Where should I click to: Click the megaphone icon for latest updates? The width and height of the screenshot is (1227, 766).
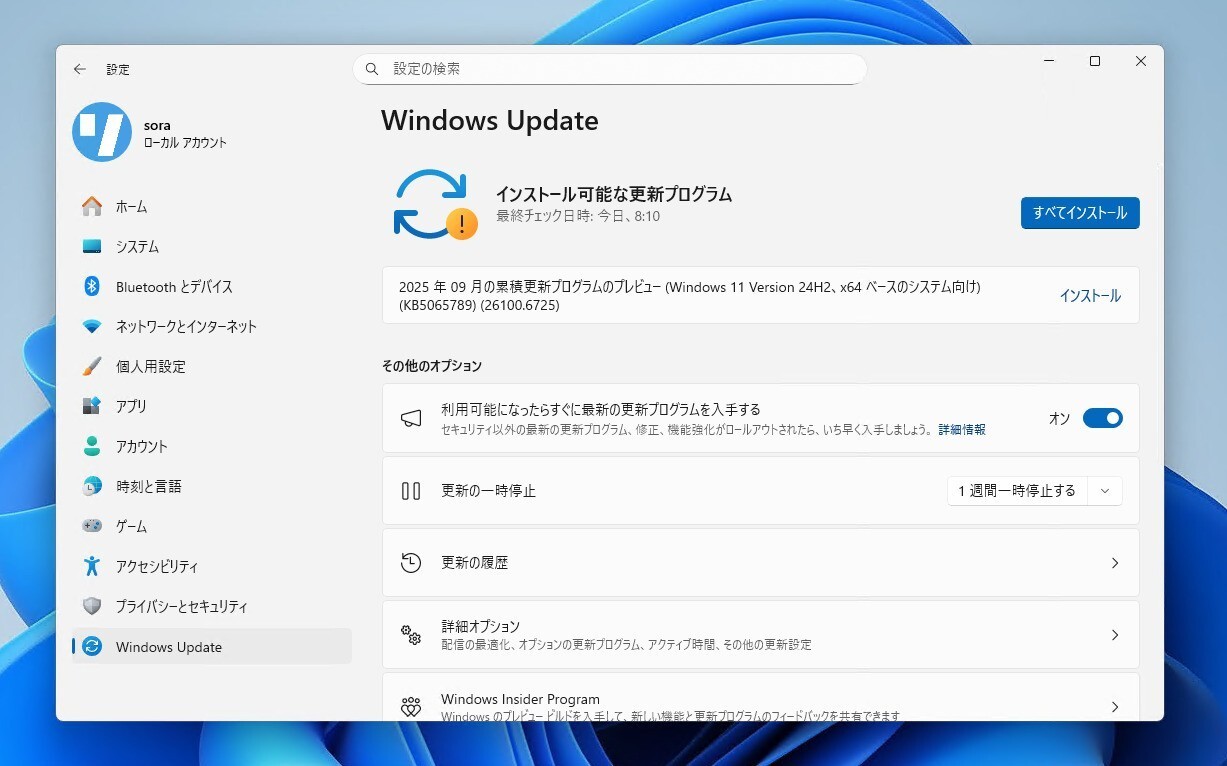point(411,418)
